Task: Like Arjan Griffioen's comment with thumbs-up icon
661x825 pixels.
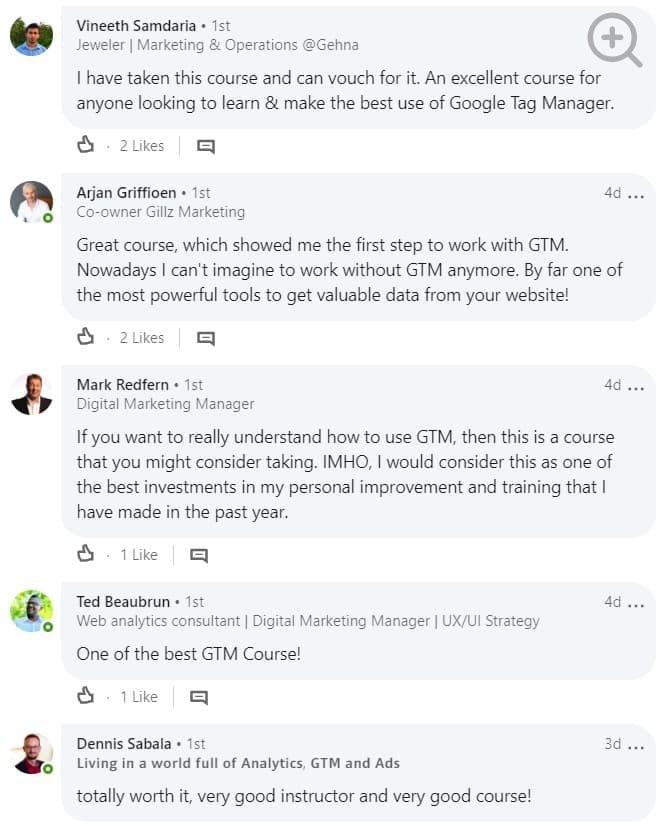Action: (86, 337)
